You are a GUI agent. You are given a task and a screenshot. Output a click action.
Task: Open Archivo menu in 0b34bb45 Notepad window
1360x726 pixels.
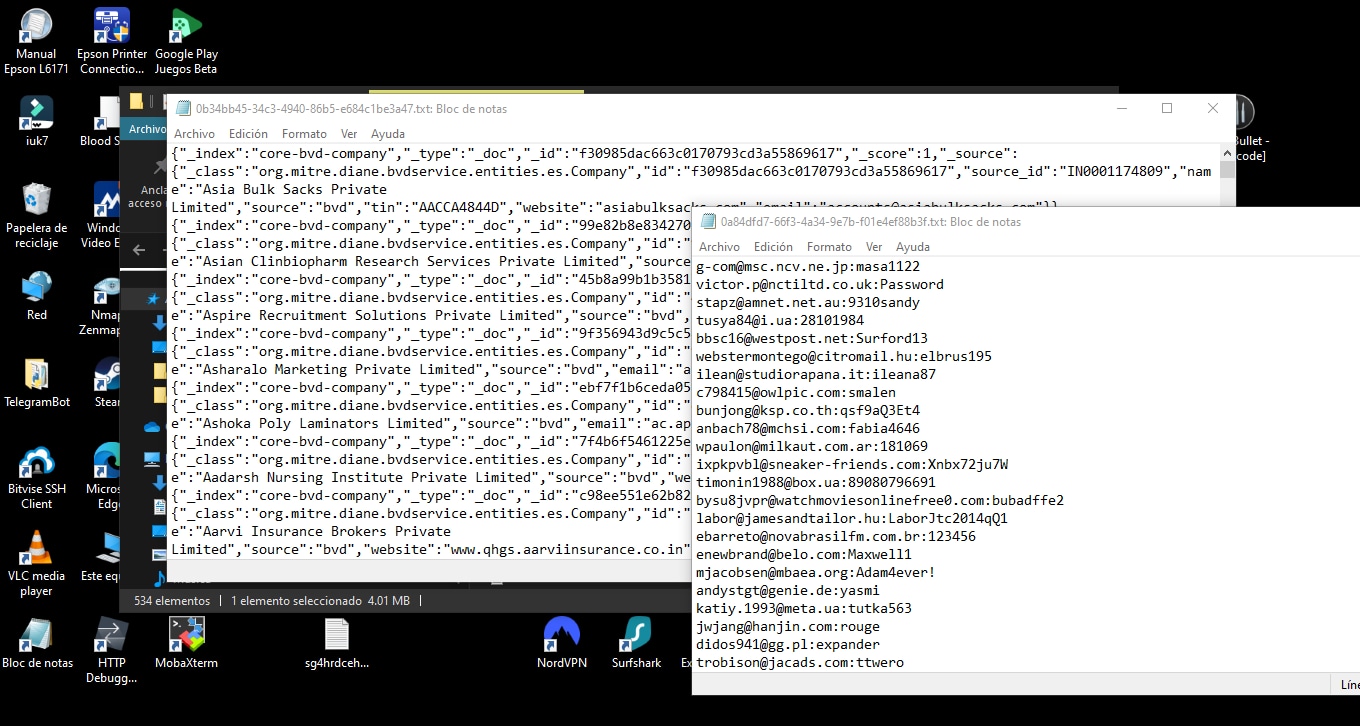(x=194, y=134)
